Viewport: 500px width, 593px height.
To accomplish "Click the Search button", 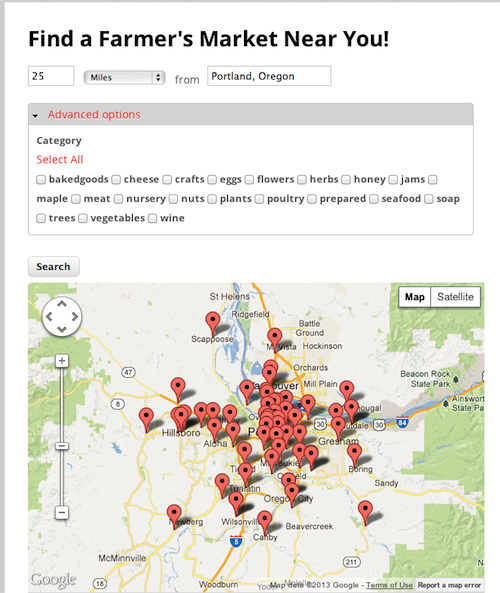I will tap(53, 267).
